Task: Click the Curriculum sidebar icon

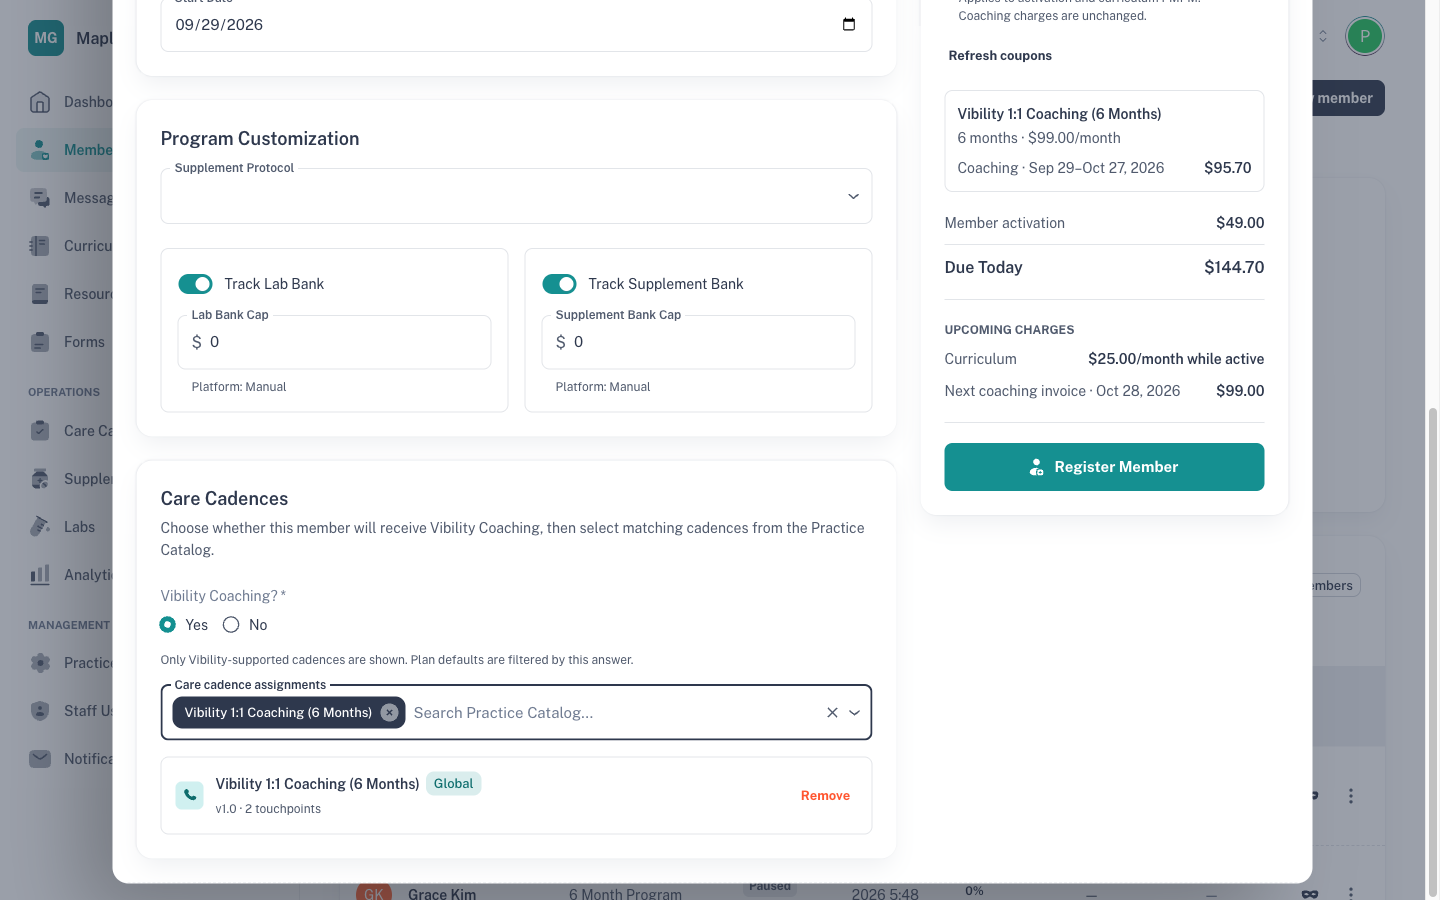Action: click(x=40, y=246)
